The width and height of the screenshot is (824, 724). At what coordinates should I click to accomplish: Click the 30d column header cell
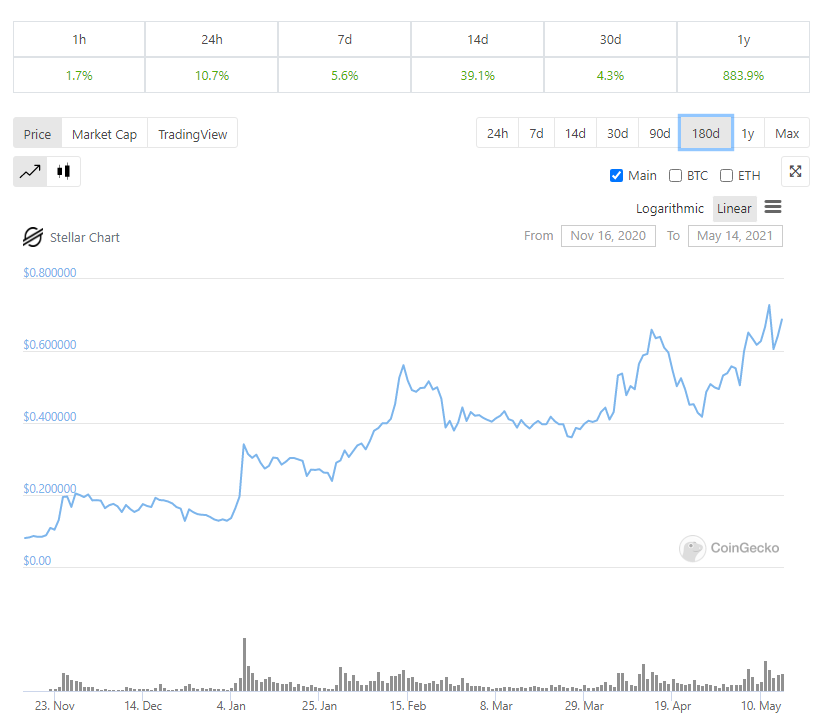[610, 39]
